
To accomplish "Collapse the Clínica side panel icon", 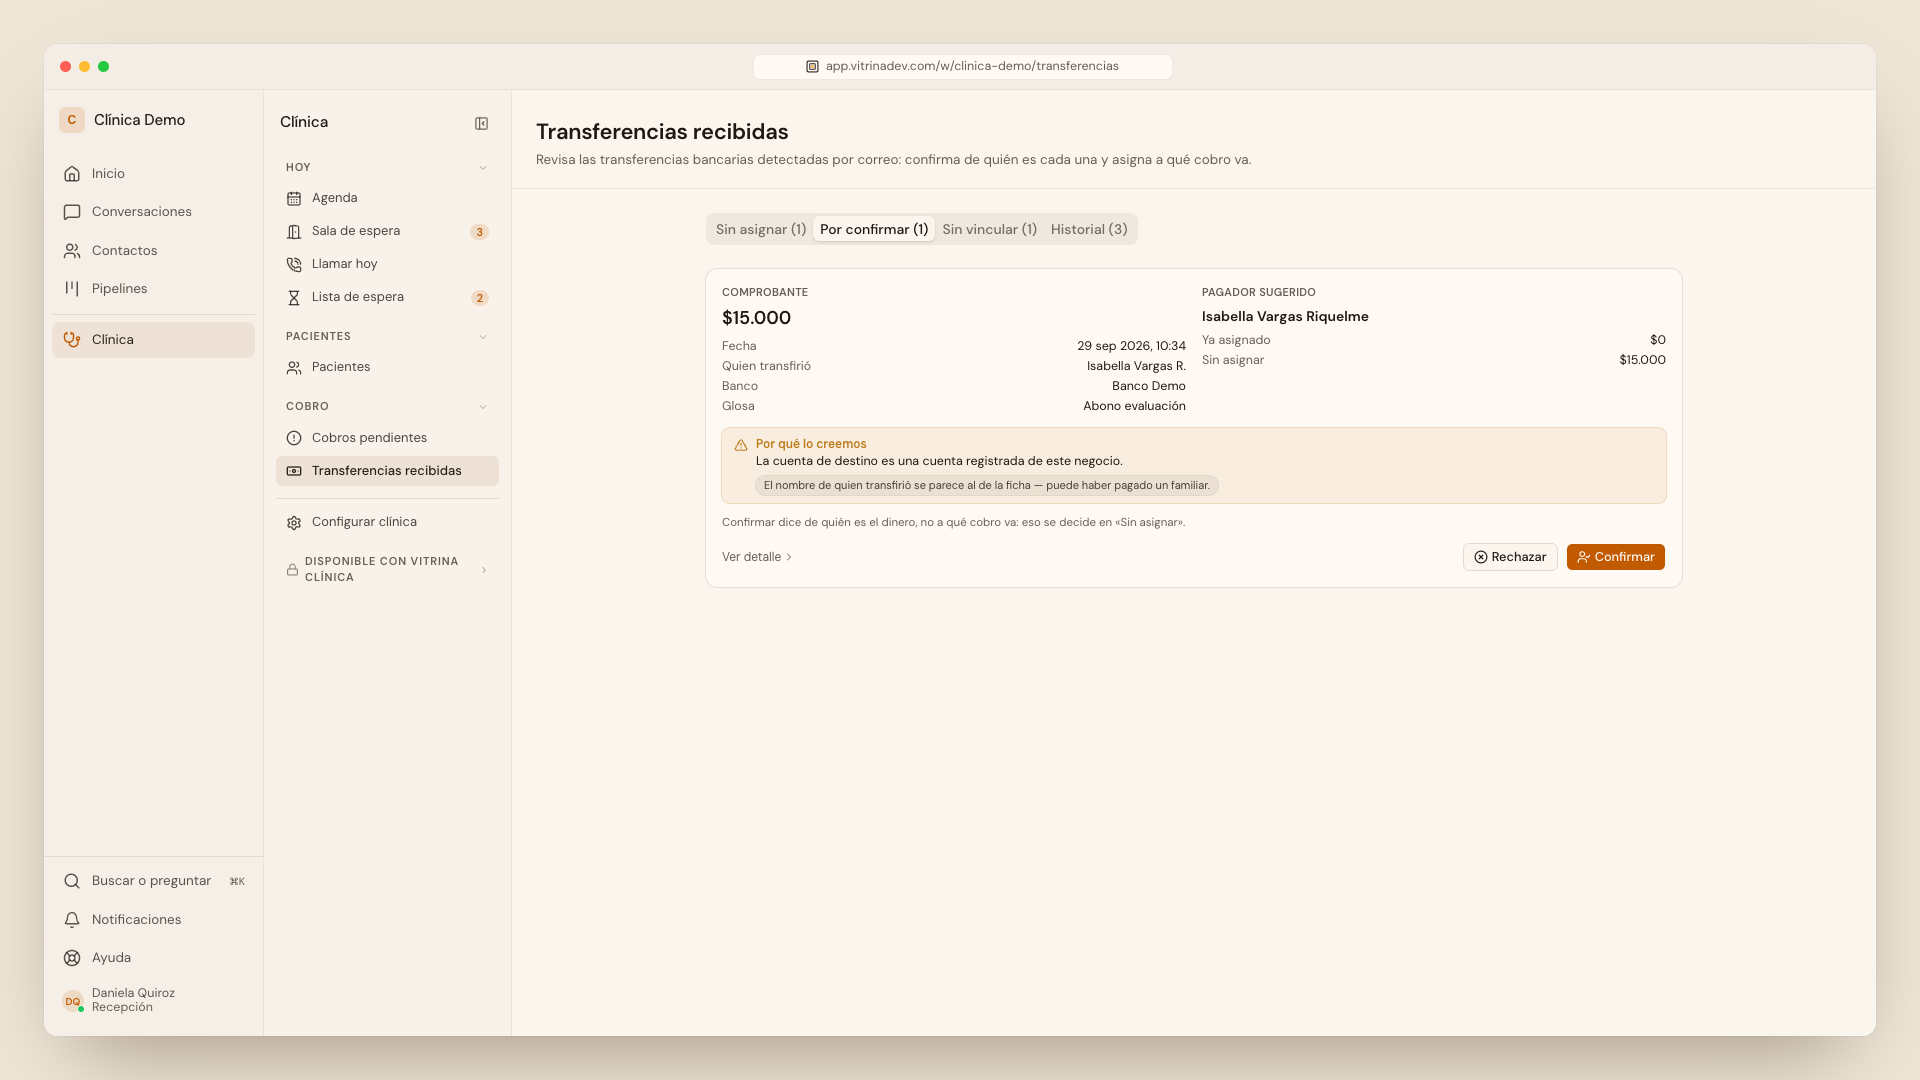I will 481,123.
